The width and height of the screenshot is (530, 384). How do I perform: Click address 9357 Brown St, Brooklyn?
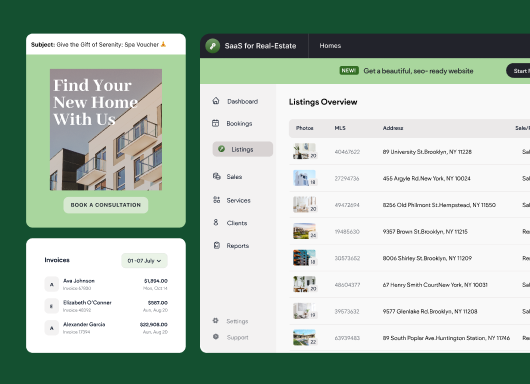click(425, 232)
